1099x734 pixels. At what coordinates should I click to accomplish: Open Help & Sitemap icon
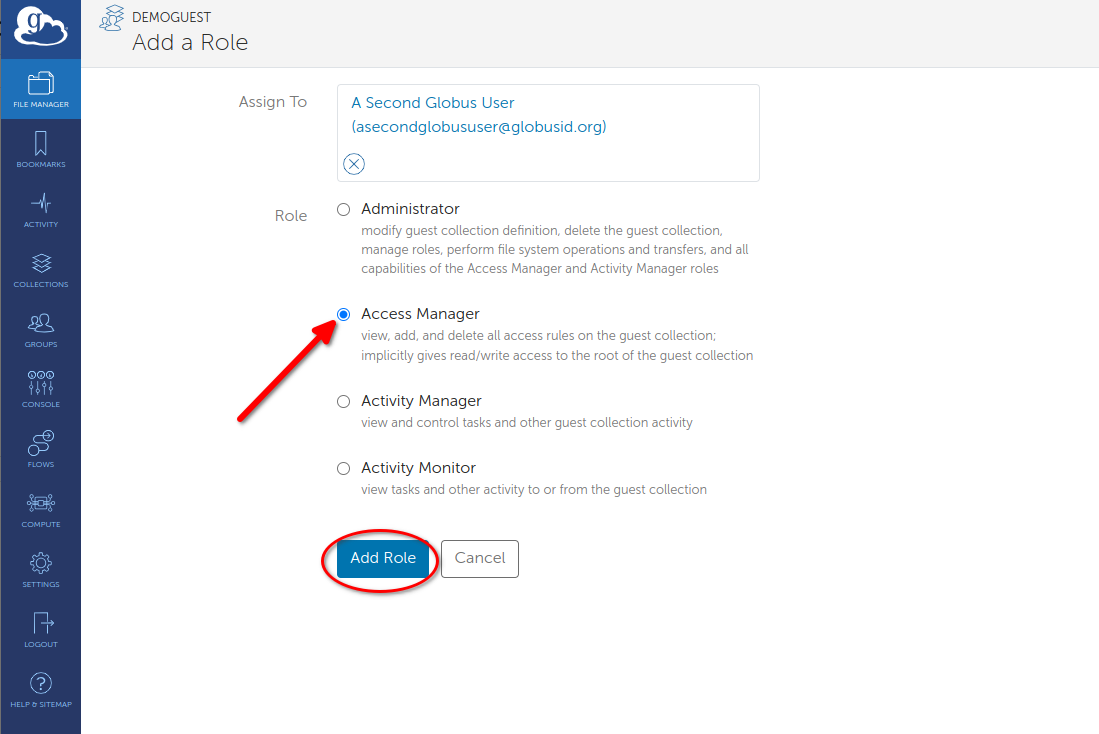click(41, 689)
